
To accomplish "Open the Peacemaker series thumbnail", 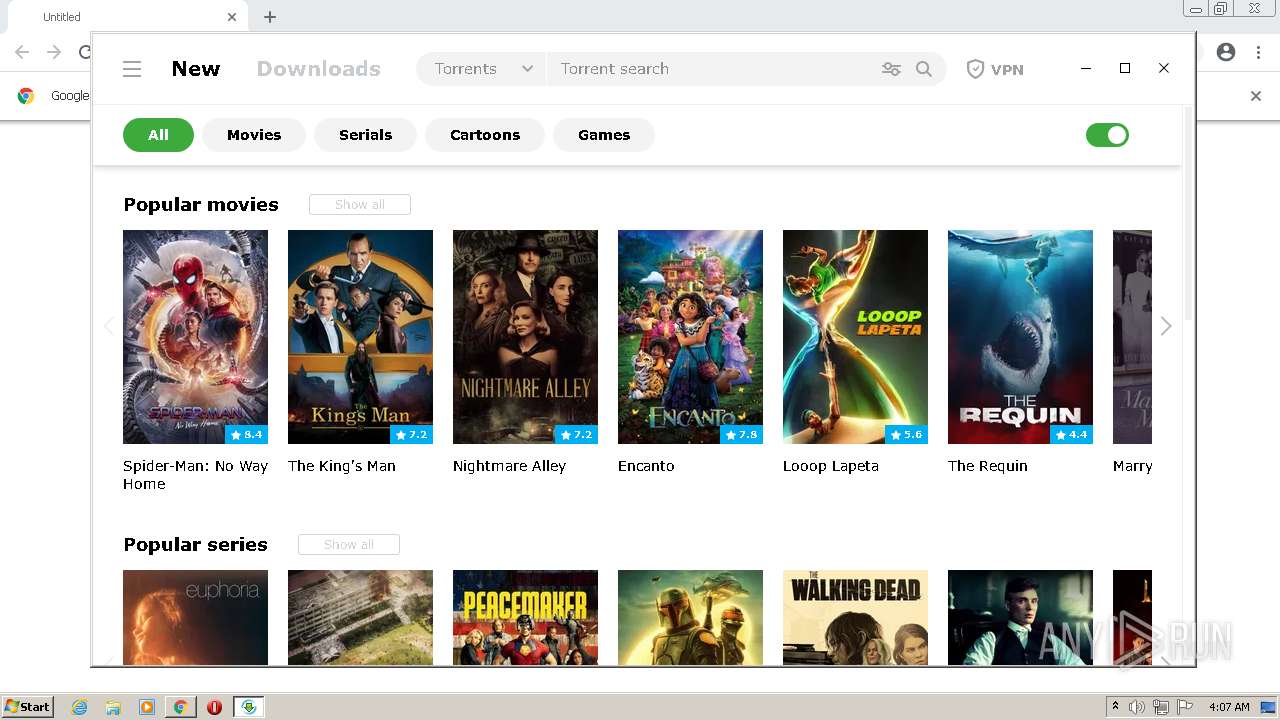I will [525, 617].
